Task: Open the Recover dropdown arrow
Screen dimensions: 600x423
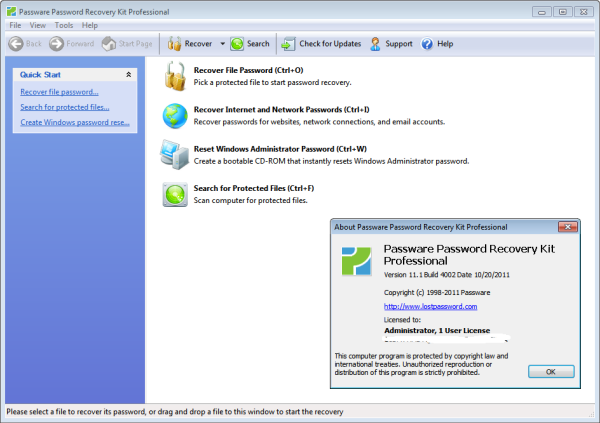Action: click(x=222, y=44)
